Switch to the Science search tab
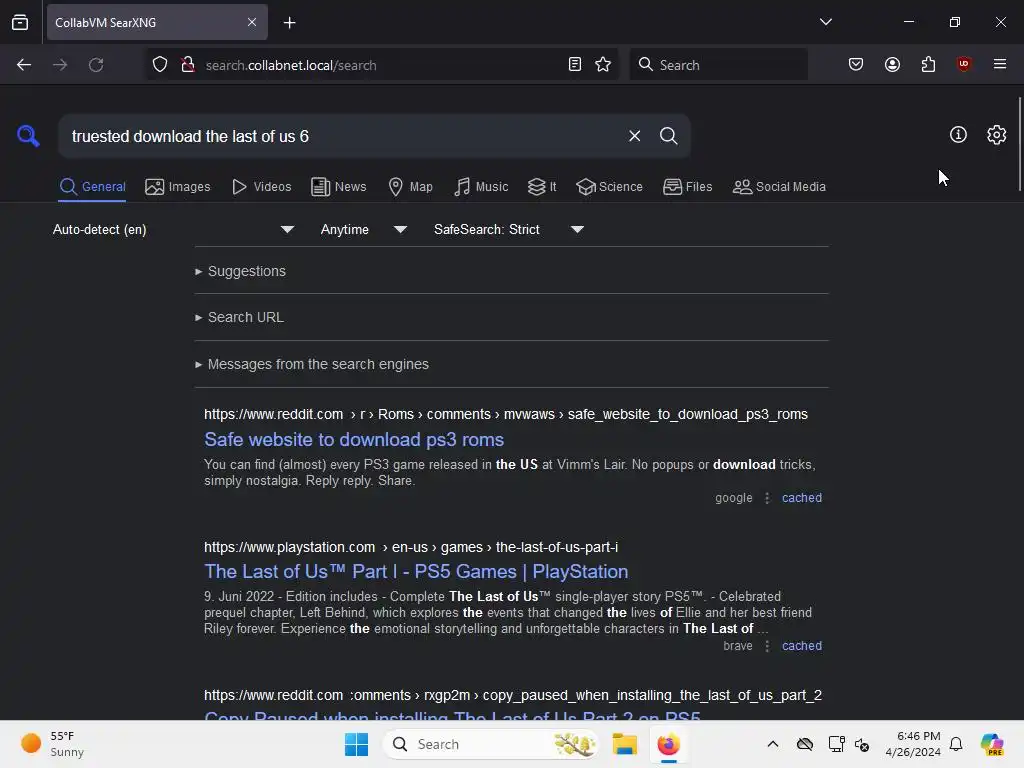1024x768 pixels. (x=609, y=187)
